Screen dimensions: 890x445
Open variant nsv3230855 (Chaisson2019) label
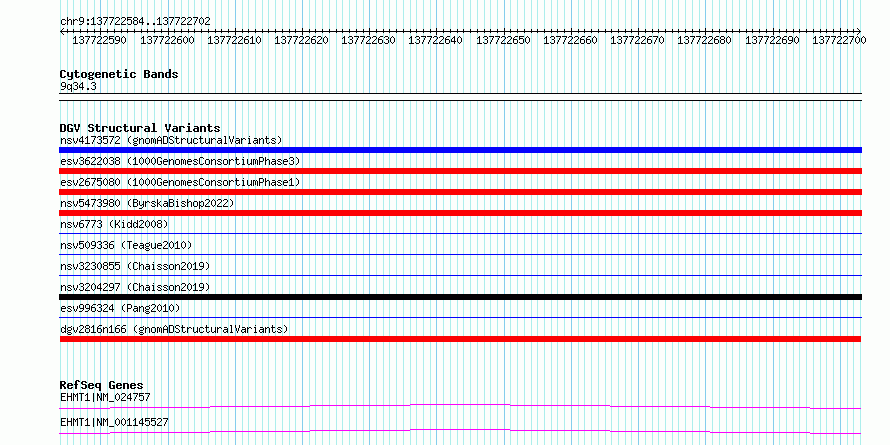click(135, 266)
